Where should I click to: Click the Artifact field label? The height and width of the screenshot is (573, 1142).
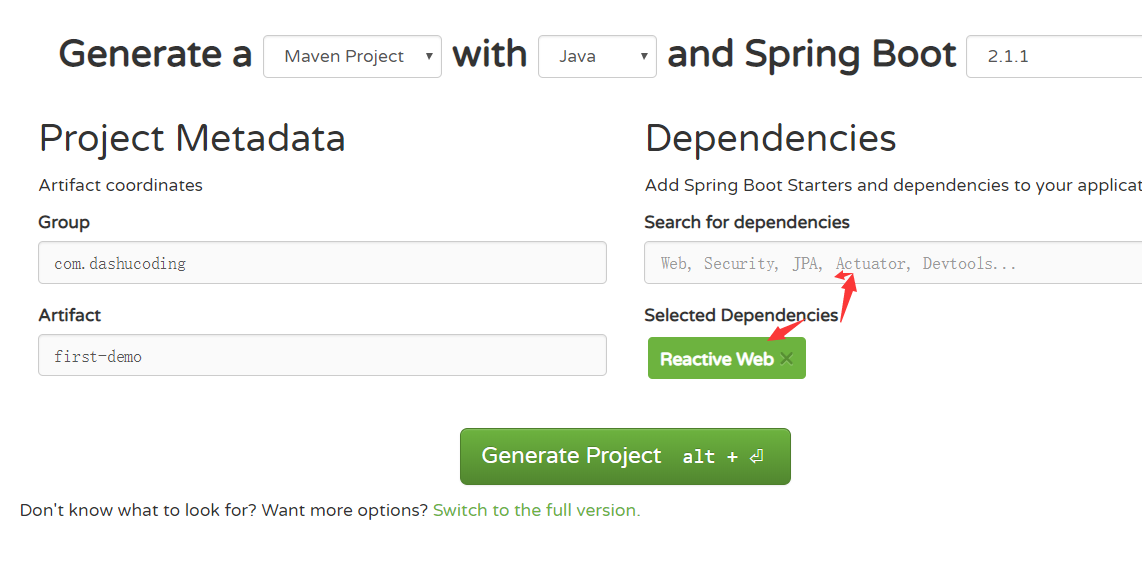(x=70, y=315)
